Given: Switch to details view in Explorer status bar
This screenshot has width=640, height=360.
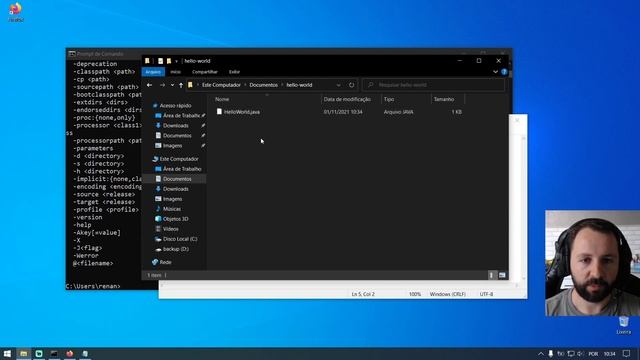Looking at the screenshot, I should [491, 275].
